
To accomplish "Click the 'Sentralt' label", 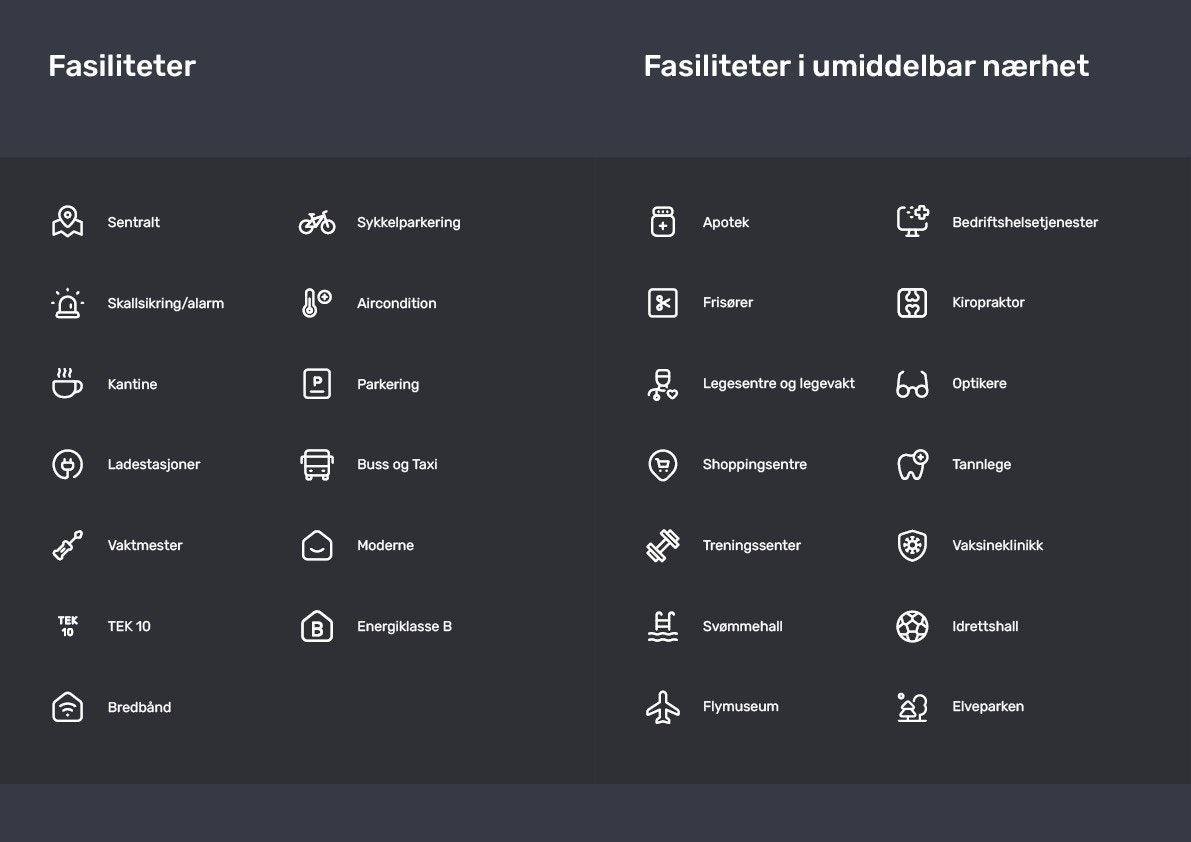I will tap(134, 222).
